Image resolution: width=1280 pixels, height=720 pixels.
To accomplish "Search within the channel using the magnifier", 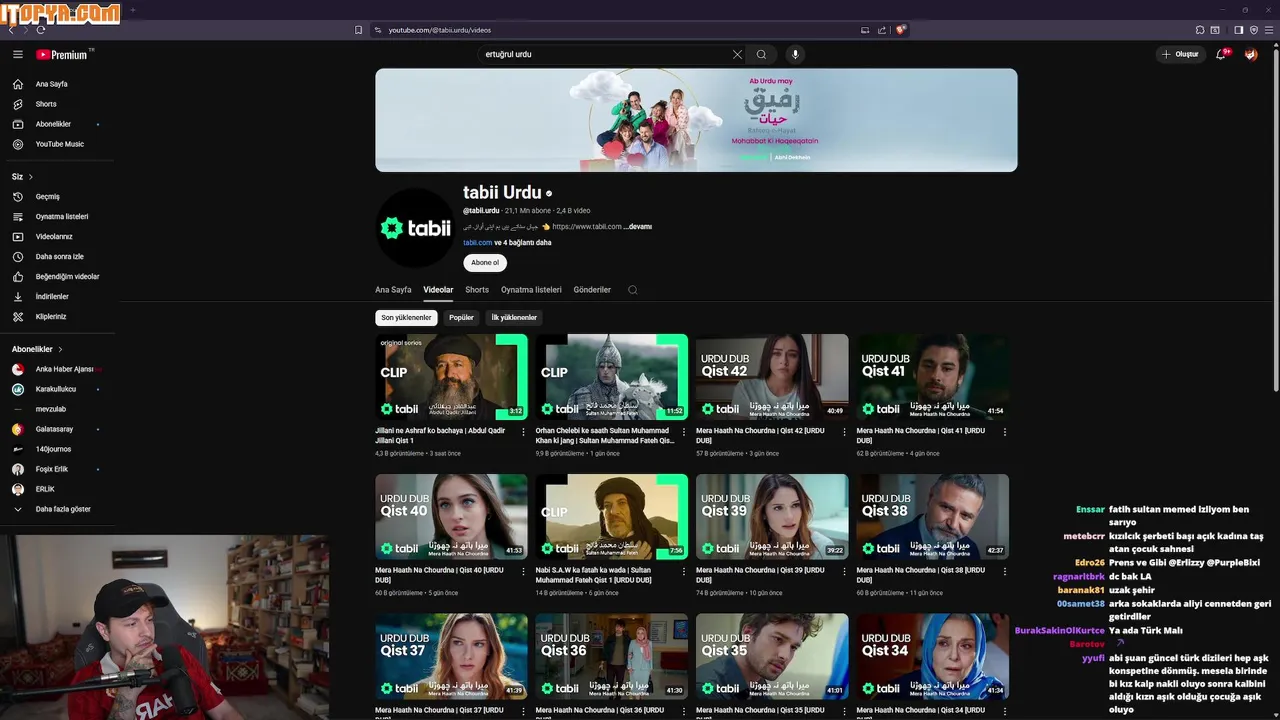I will (632, 290).
